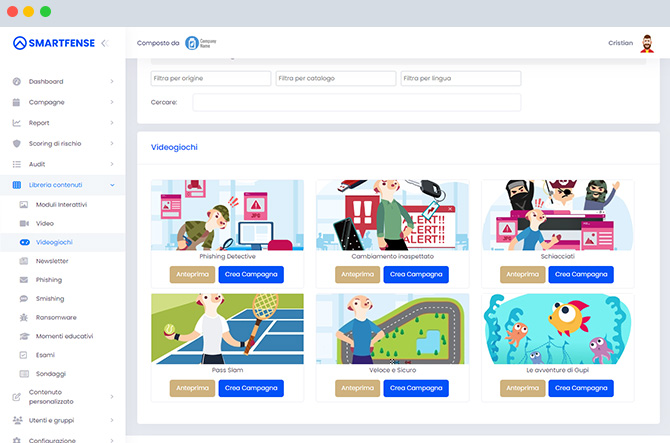Expand the Campagne menu chevron
This screenshot has width=670, height=443.
pyautogui.click(x=112, y=102)
